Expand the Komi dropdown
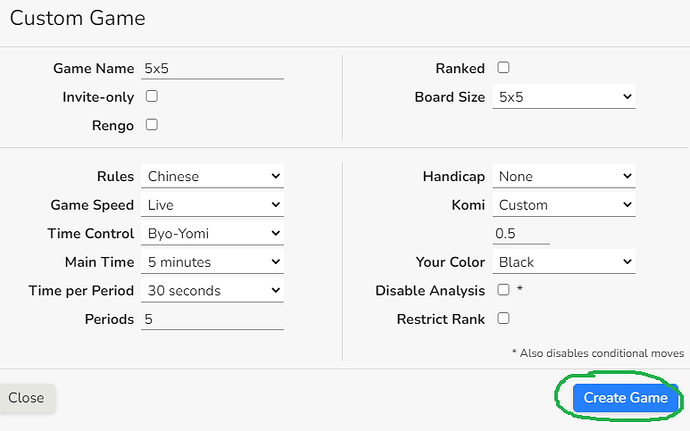Screen dimensions: 690x431 (x=564, y=205)
